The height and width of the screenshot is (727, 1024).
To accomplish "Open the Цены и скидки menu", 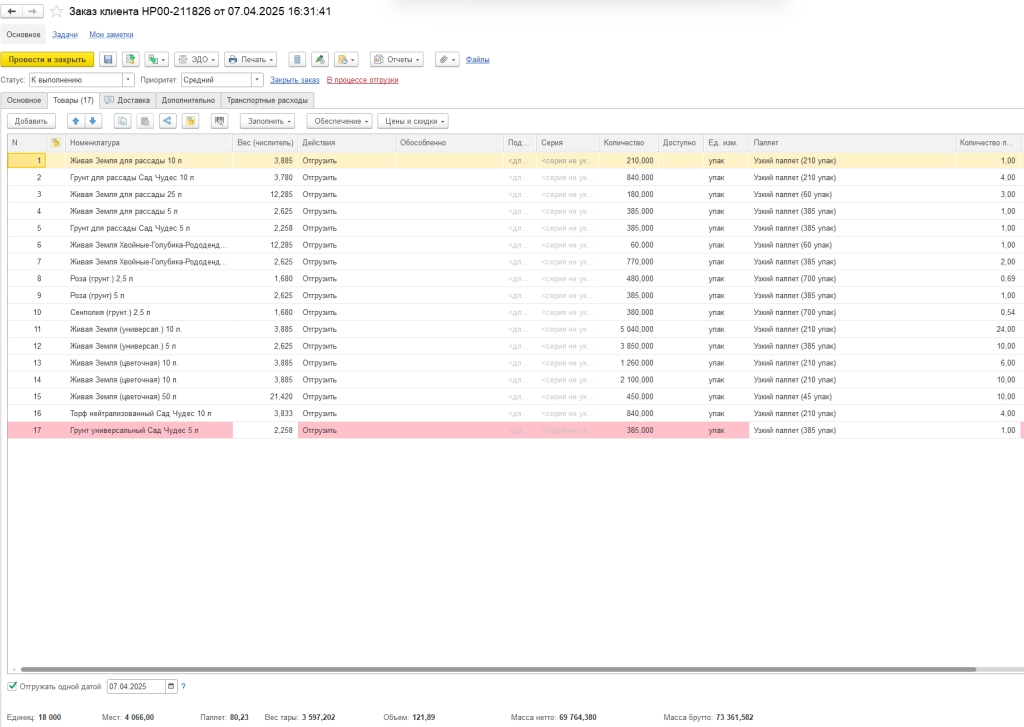I will tap(412, 121).
